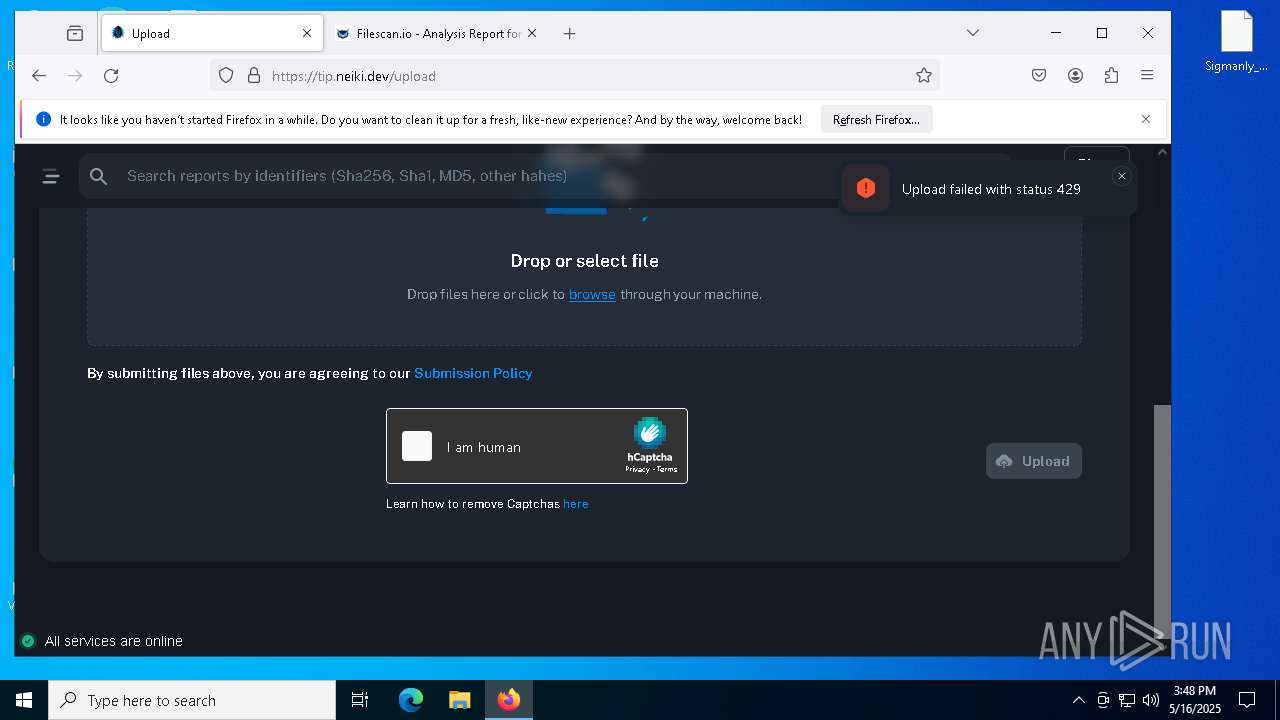Image resolution: width=1280 pixels, height=720 pixels.
Task: Click the Refresh Firefox button
Action: pyautogui.click(x=876, y=119)
